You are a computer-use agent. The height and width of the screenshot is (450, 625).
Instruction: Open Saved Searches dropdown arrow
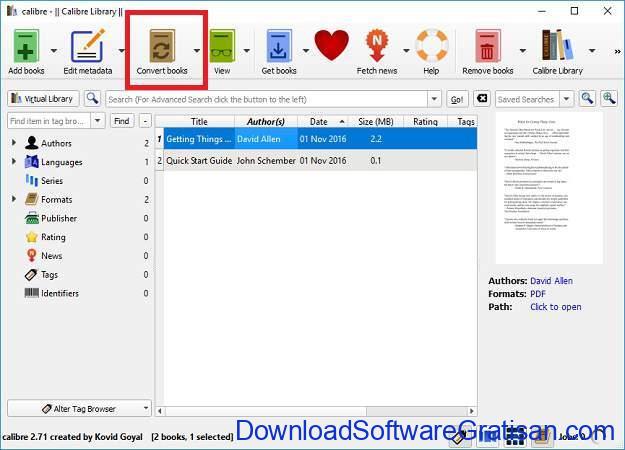pyautogui.click(x=566, y=98)
